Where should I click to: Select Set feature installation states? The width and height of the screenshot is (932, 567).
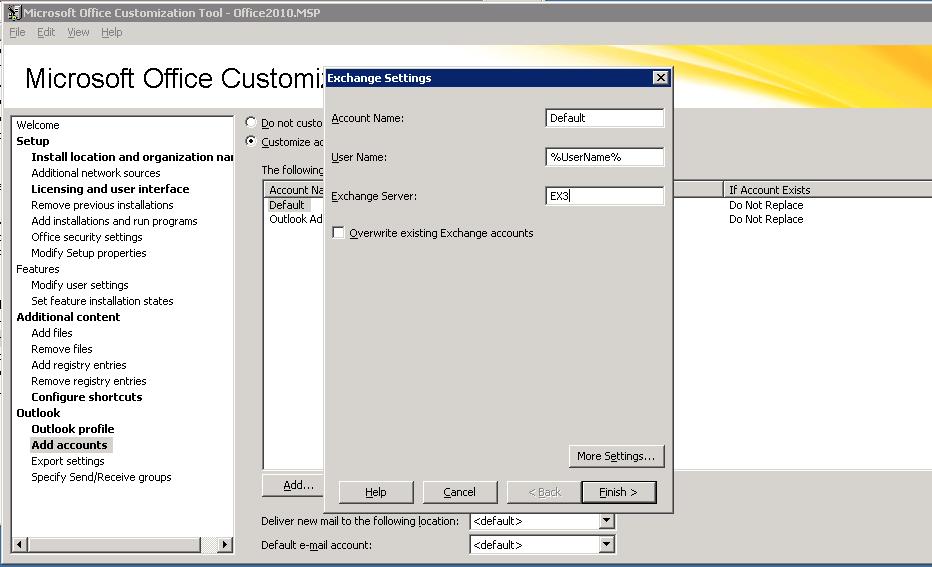pos(102,301)
